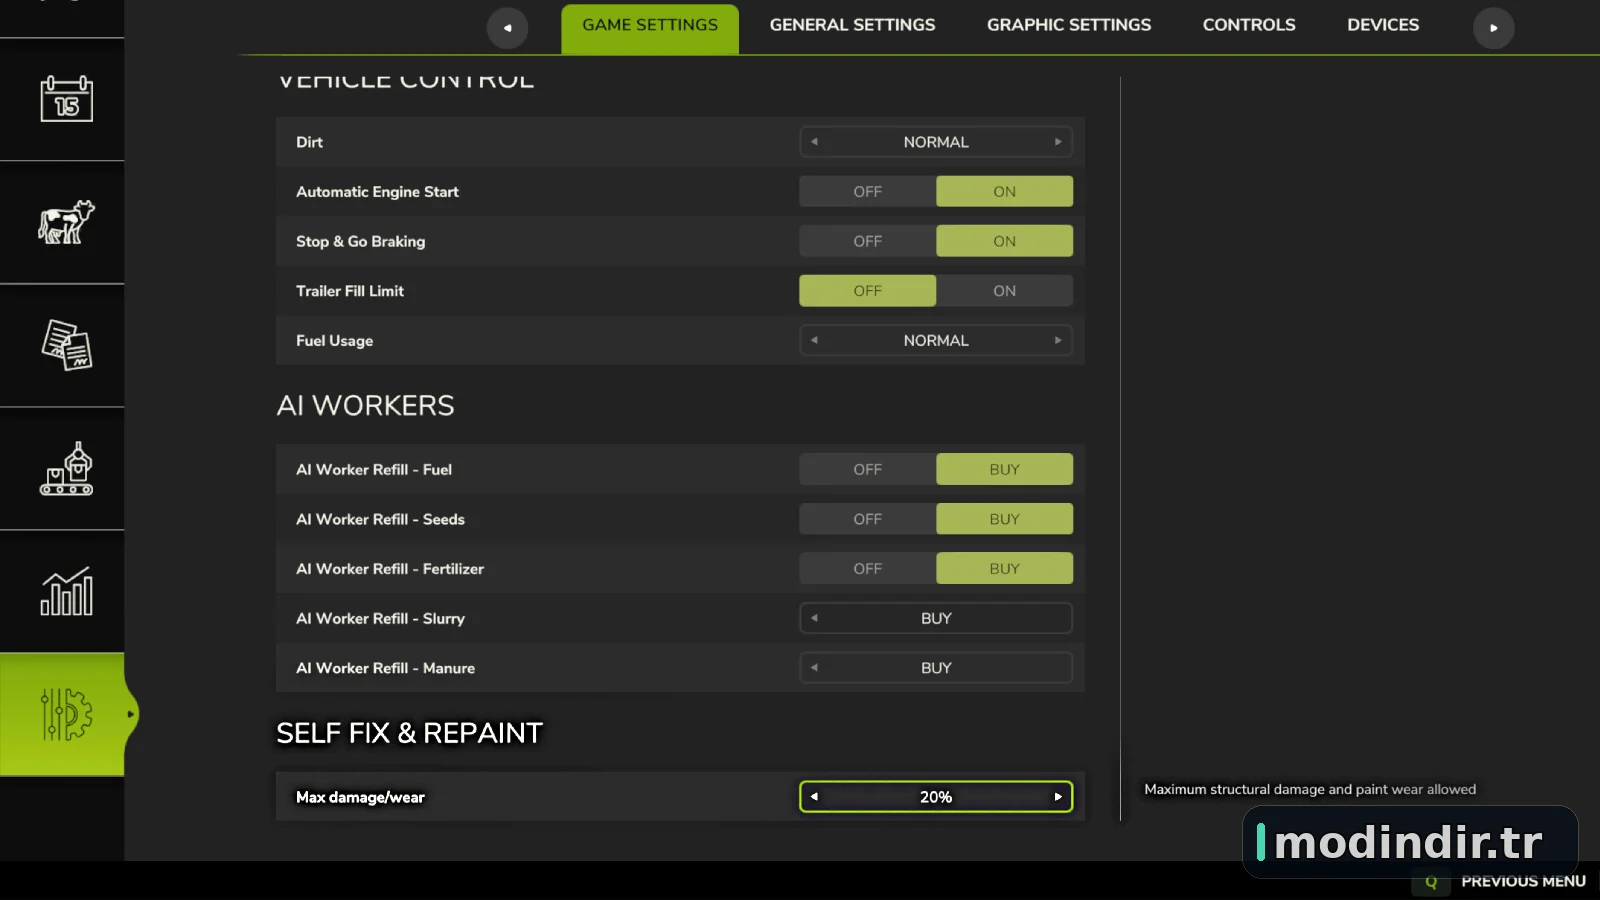
Task: Go to previous settings tab arrow
Action: (507, 27)
